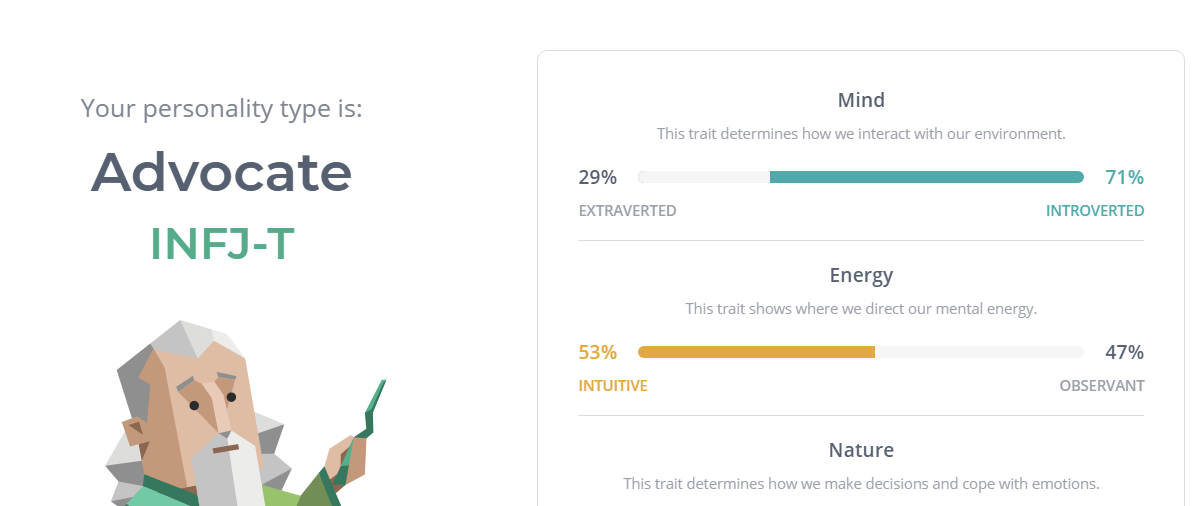Viewport: 1203px width, 506px height.
Task: Click the teal Mind trait progress bar
Action: coord(861,177)
